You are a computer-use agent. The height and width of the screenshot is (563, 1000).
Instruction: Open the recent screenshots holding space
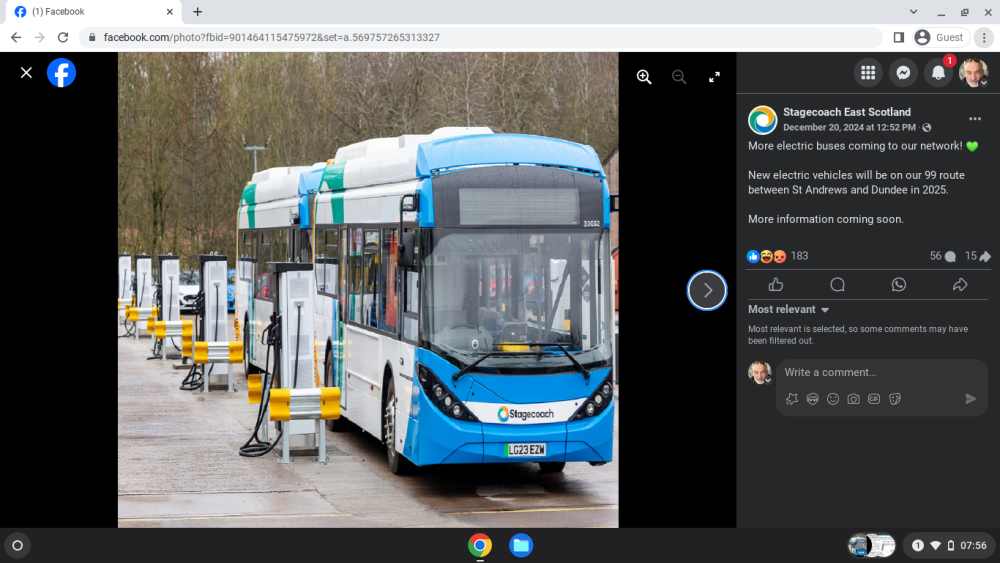click(x=871, y=546)
